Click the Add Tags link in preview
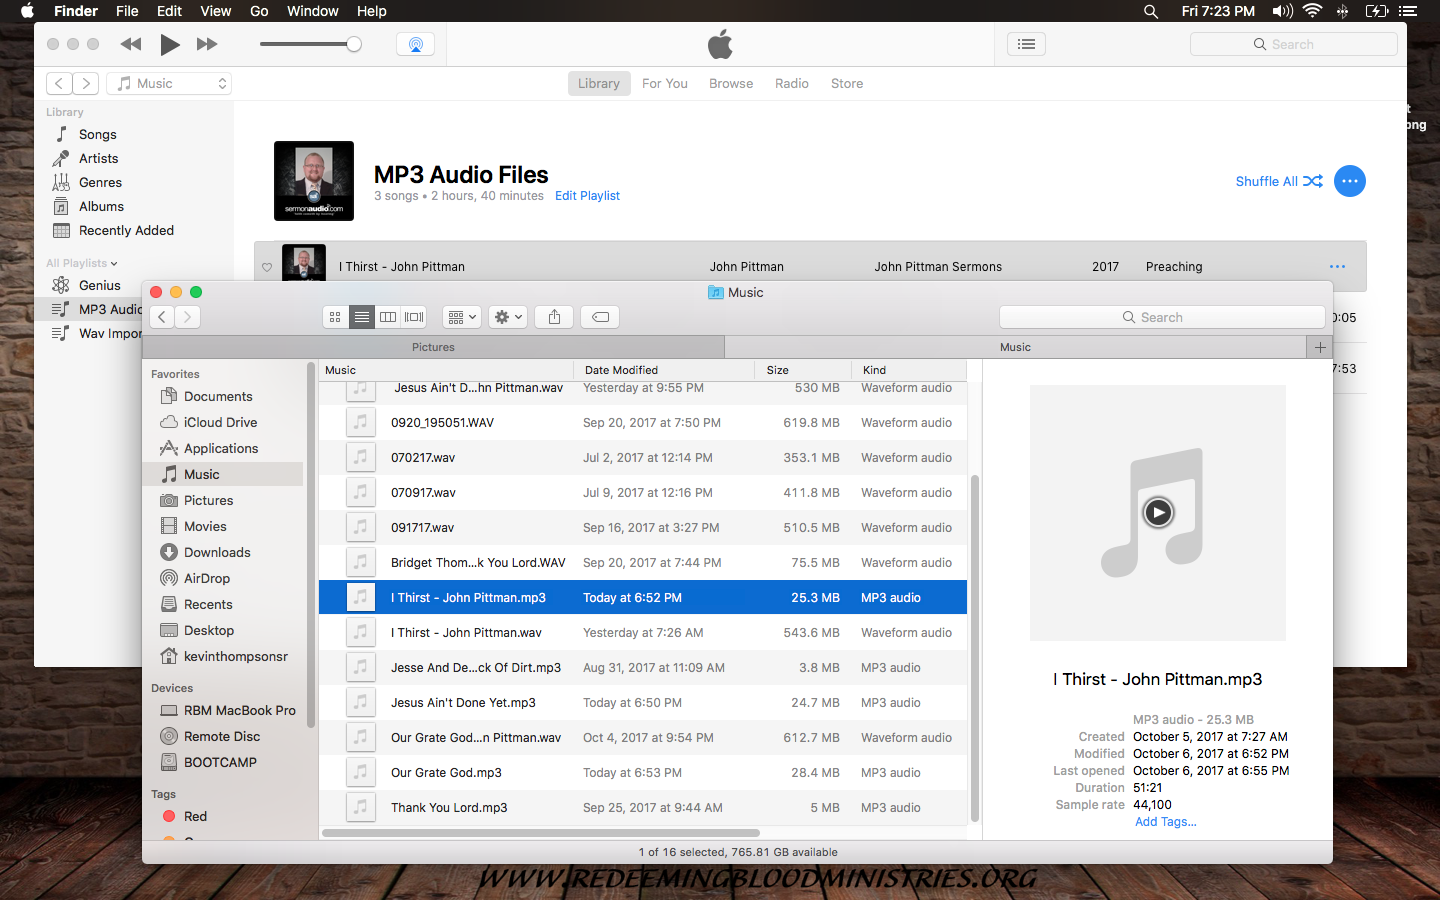Screen dimensions: 1440x900 [1165, 822]
